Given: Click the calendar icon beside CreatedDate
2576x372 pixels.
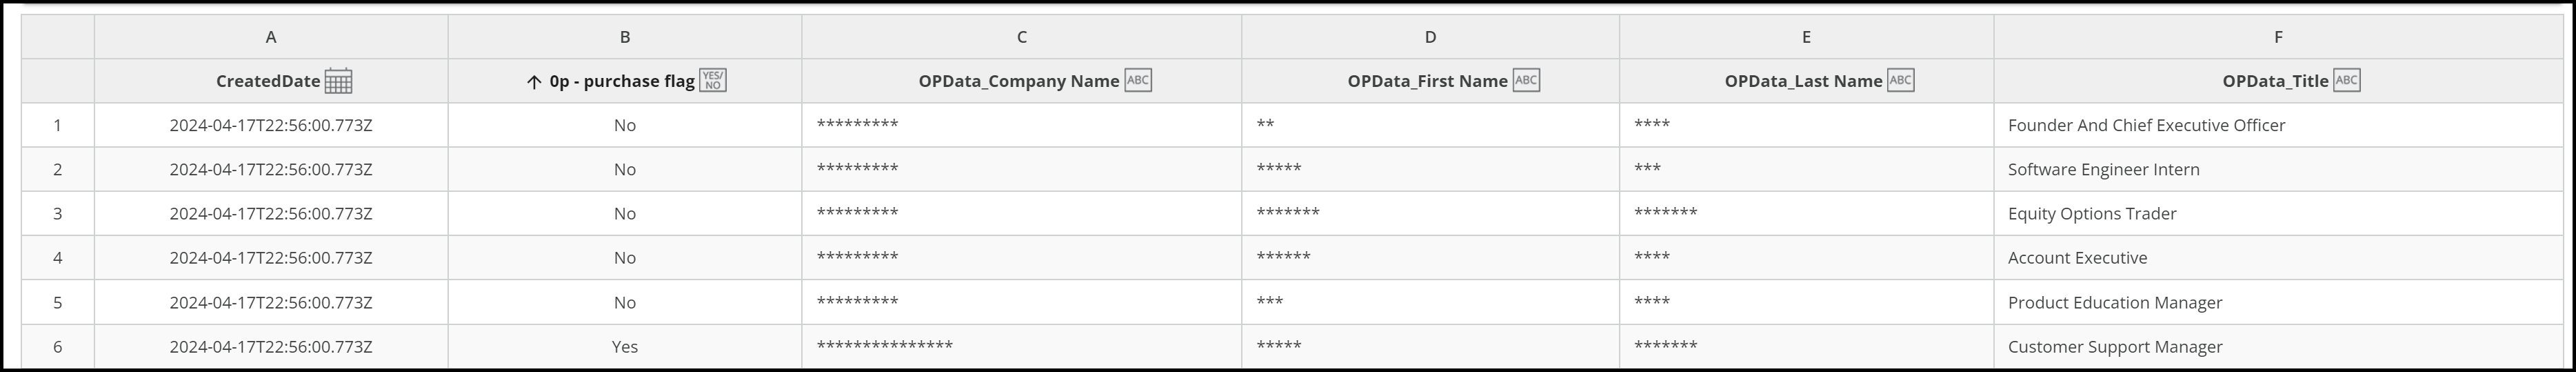Looking at the screenshot, I should pyautogui.click(x=339, y=81).
